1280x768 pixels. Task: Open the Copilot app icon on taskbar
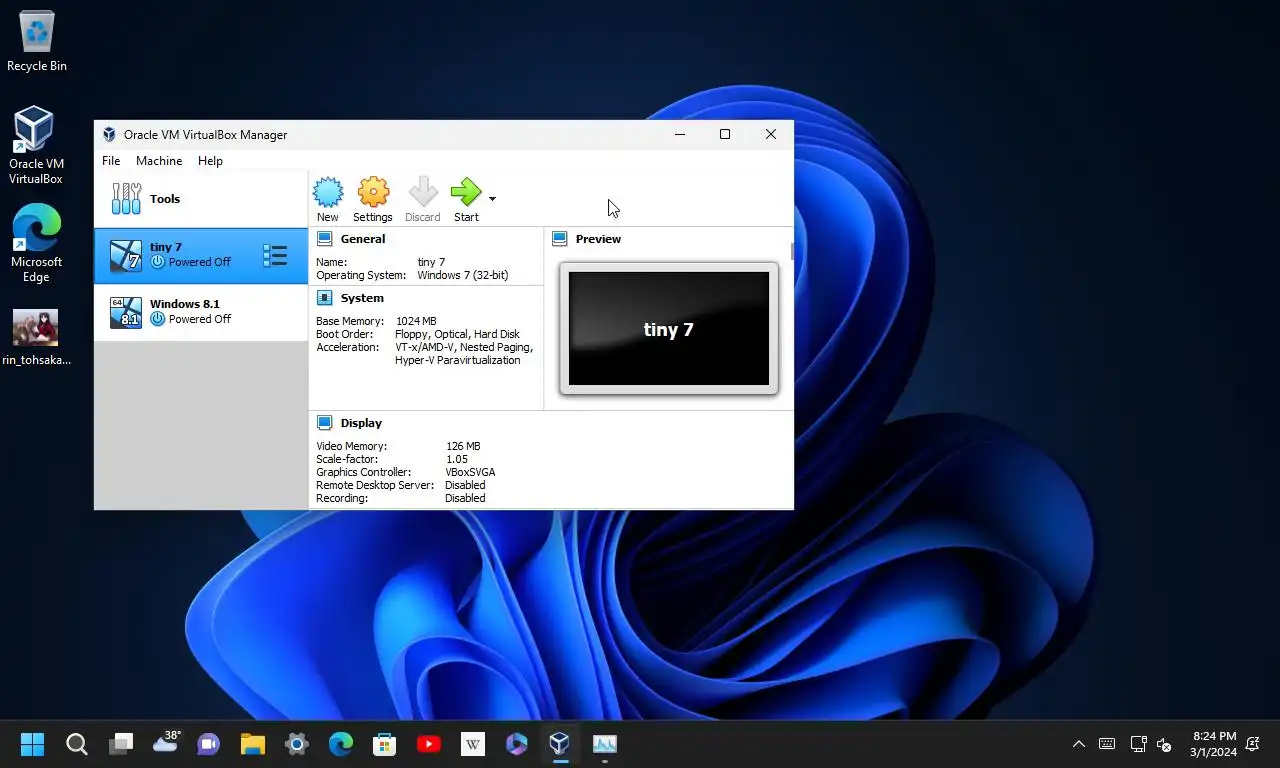pos(517,744)
